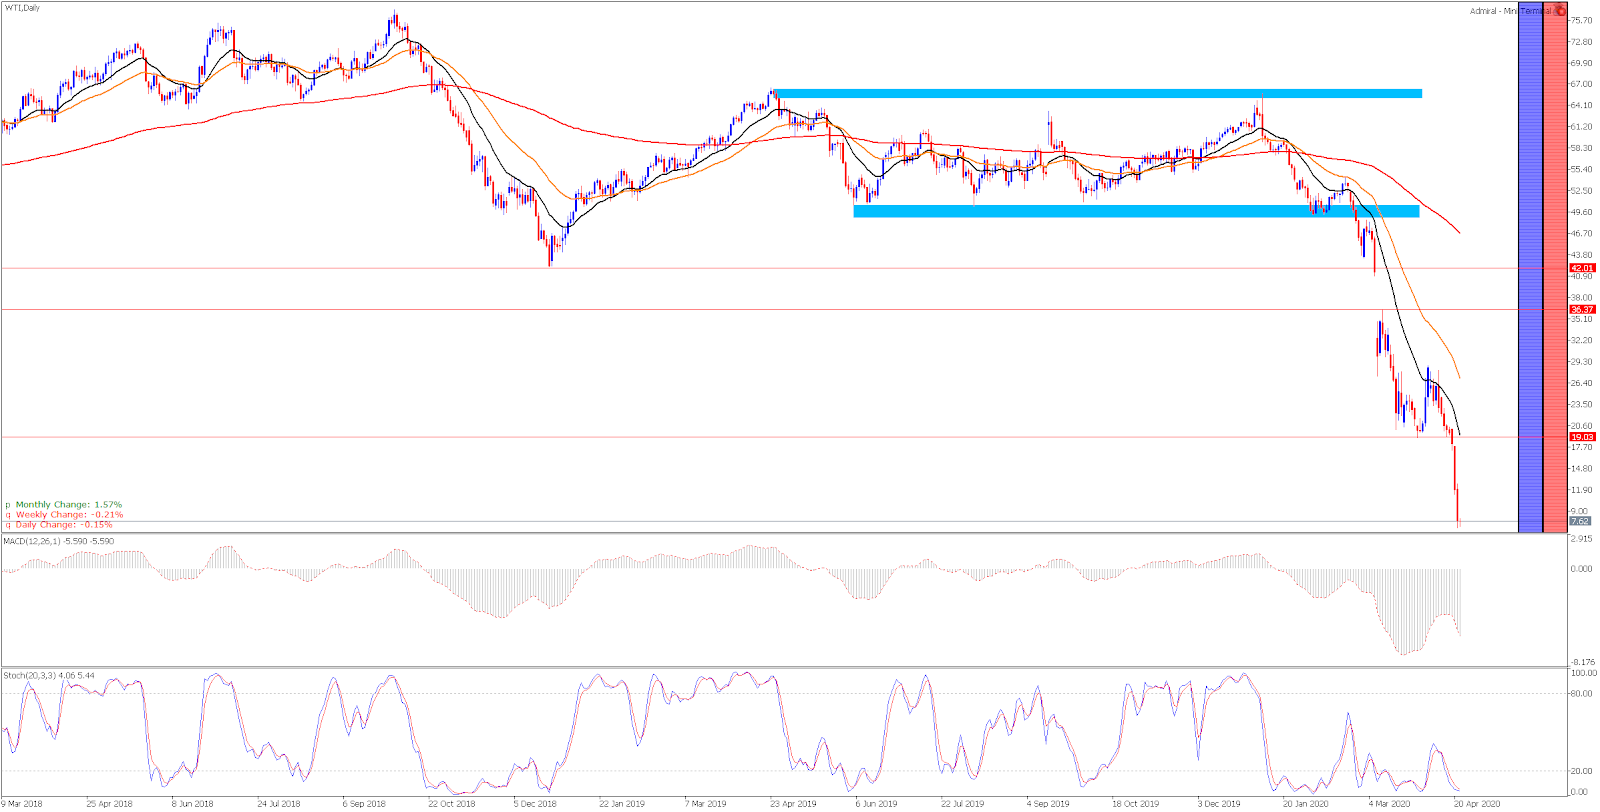Click the 36.37 price level tag
Viewport: 1600px width, 812px height.
tap(1582, 310)
